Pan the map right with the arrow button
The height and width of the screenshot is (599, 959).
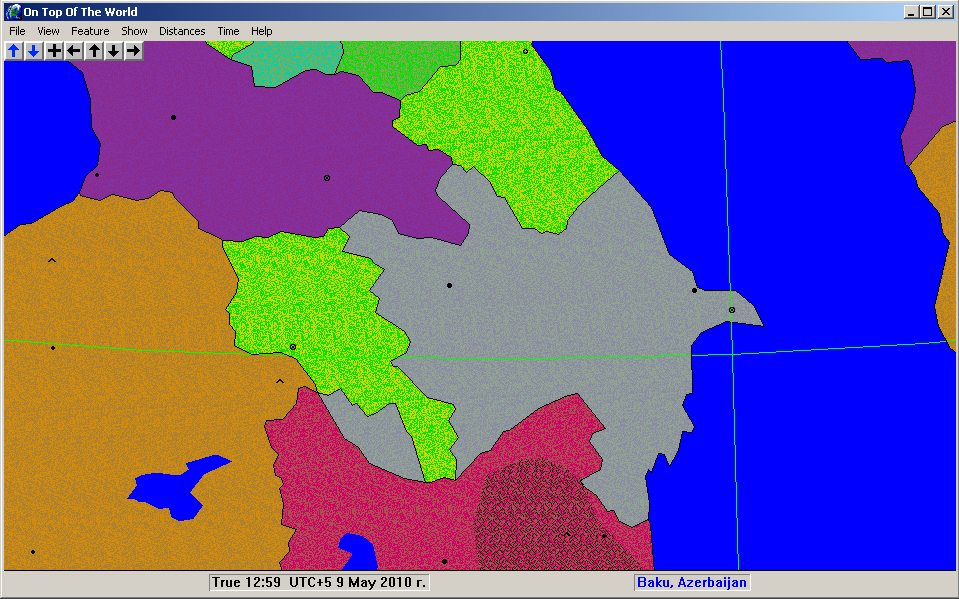coord(133,51)
